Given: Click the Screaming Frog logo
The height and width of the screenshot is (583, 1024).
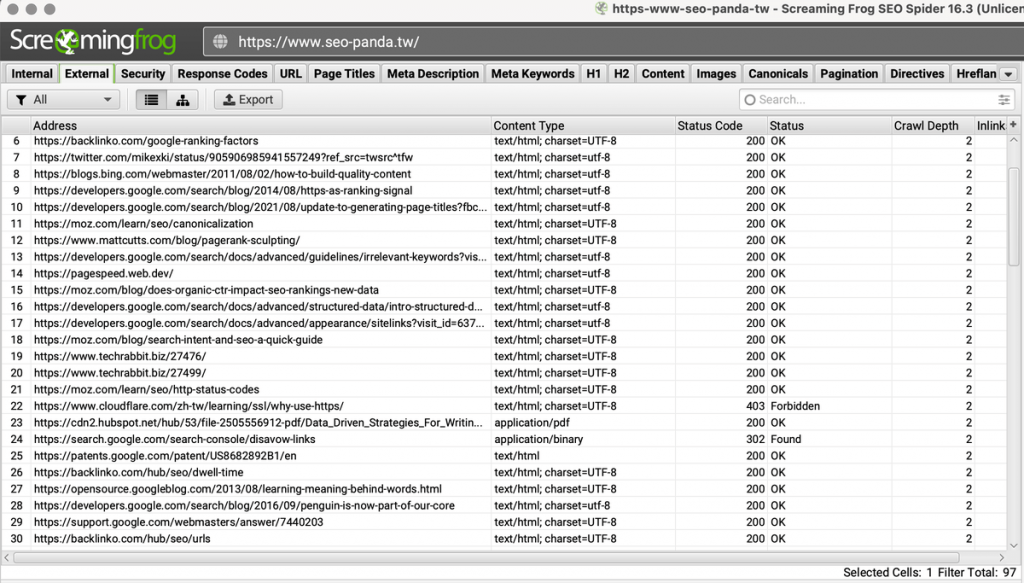Looking at the screenshot, I should coord(93,41).
